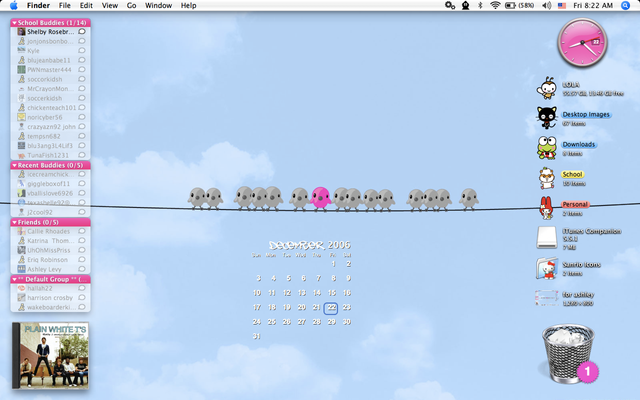Collapse the ** Default Group ** triangle

pyautogui.click(x=14, y=280)
